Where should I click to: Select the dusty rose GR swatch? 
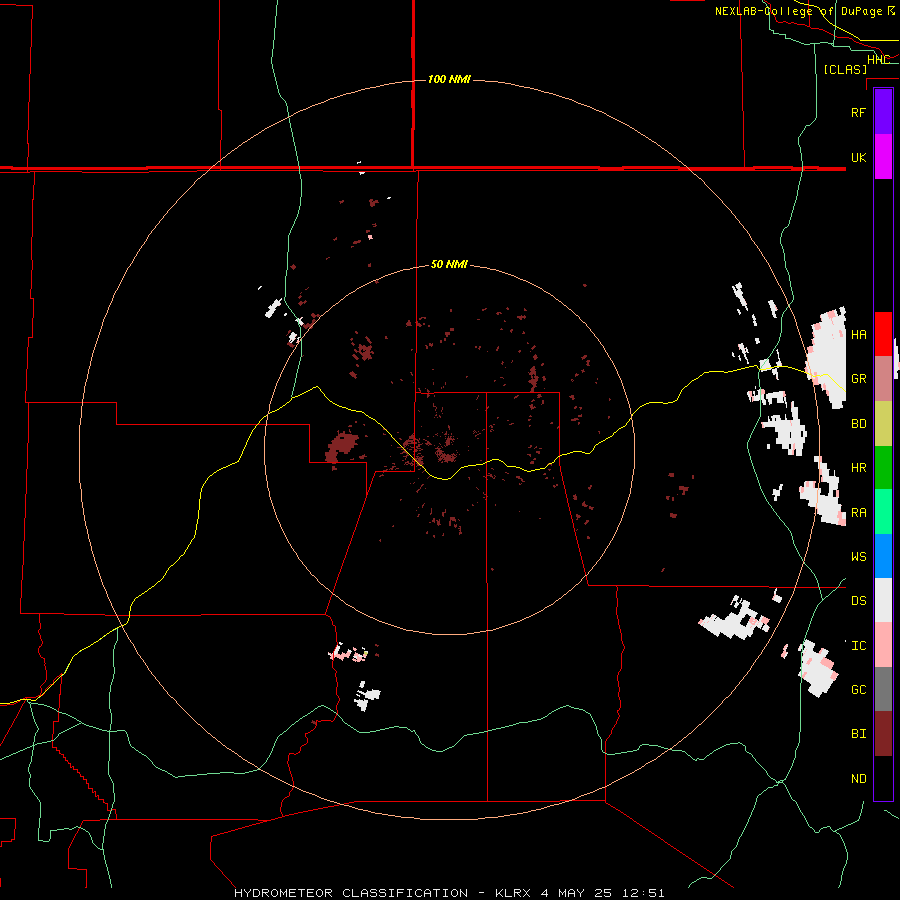click(x=883, y=379)
